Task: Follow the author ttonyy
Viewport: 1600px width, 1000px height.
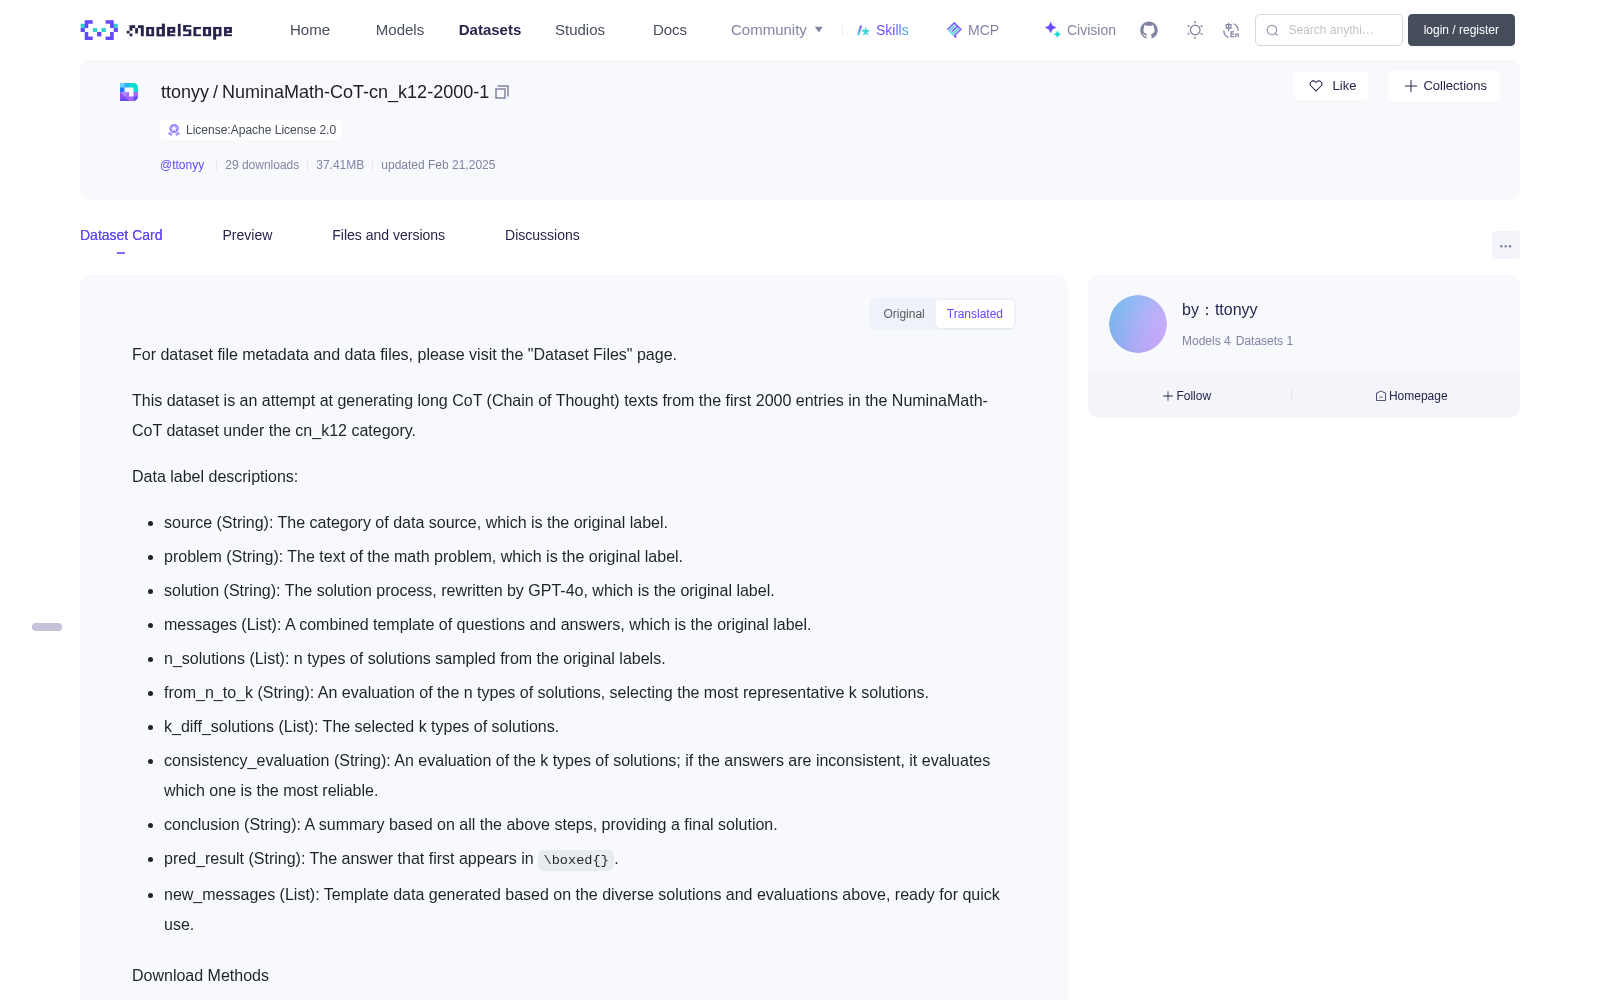Action: [x=1187, y=396]
